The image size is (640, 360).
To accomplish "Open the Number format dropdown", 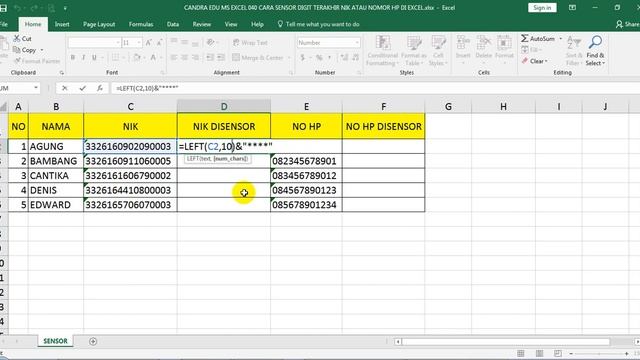I will pos(357,42).
